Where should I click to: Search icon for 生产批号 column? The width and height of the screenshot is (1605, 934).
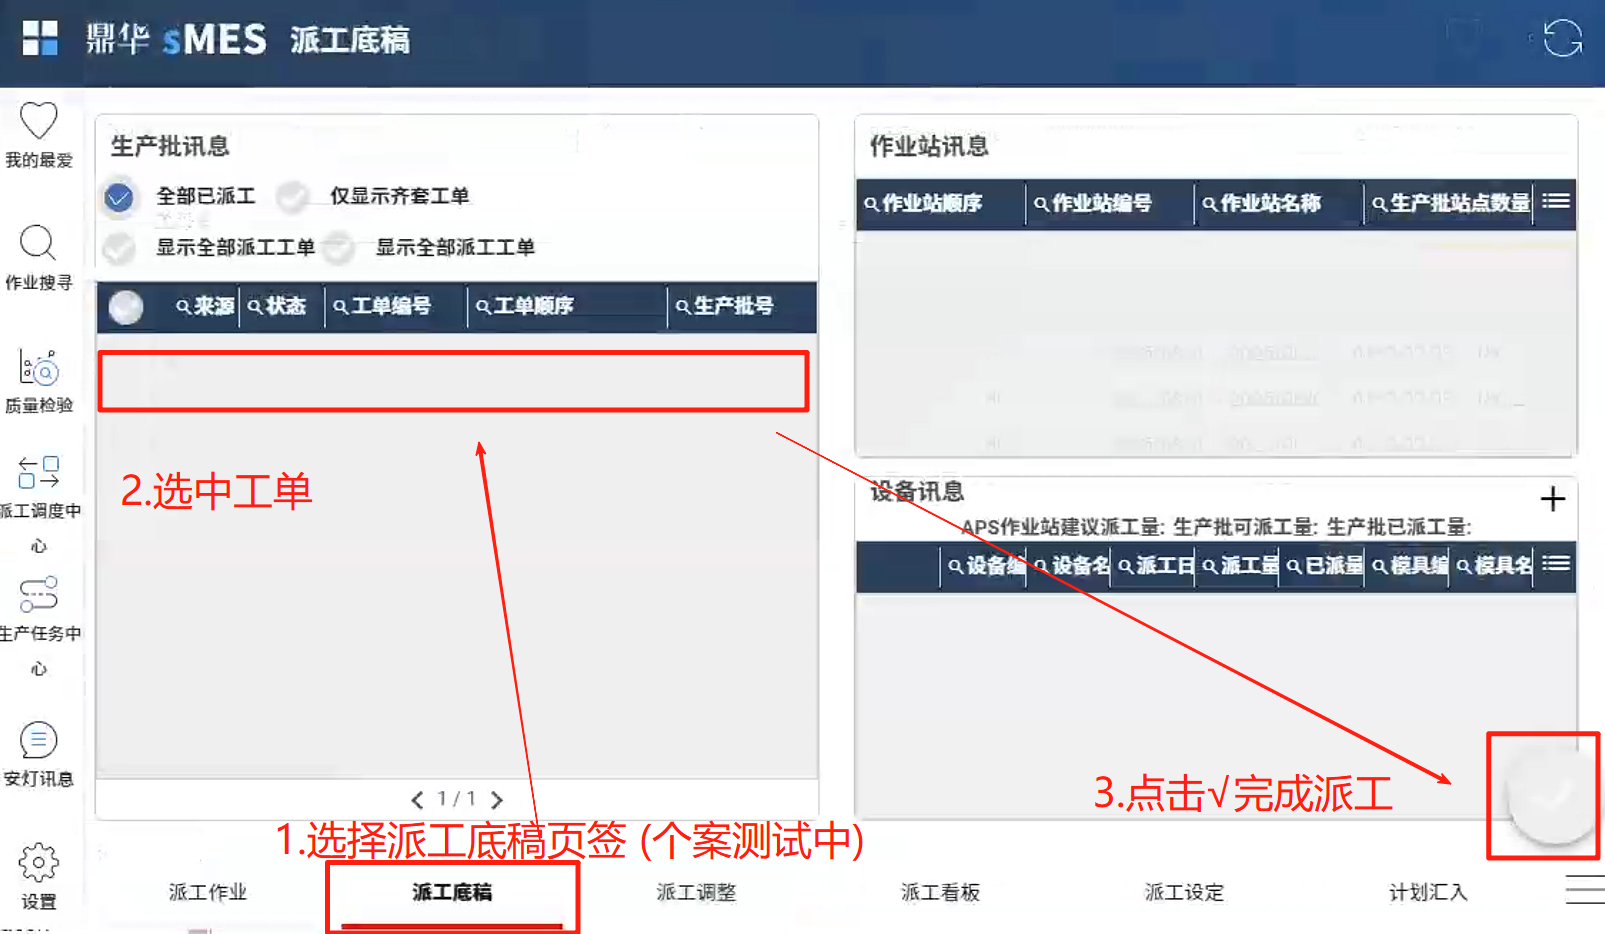click(x=683, y=306)
